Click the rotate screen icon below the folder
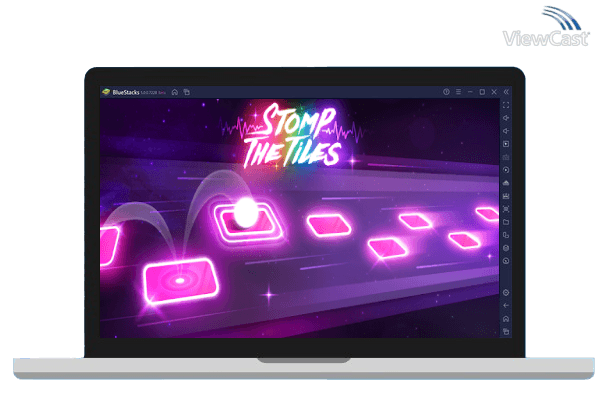The height and width of the screenshot is (414, 602). tap(506, 235)
